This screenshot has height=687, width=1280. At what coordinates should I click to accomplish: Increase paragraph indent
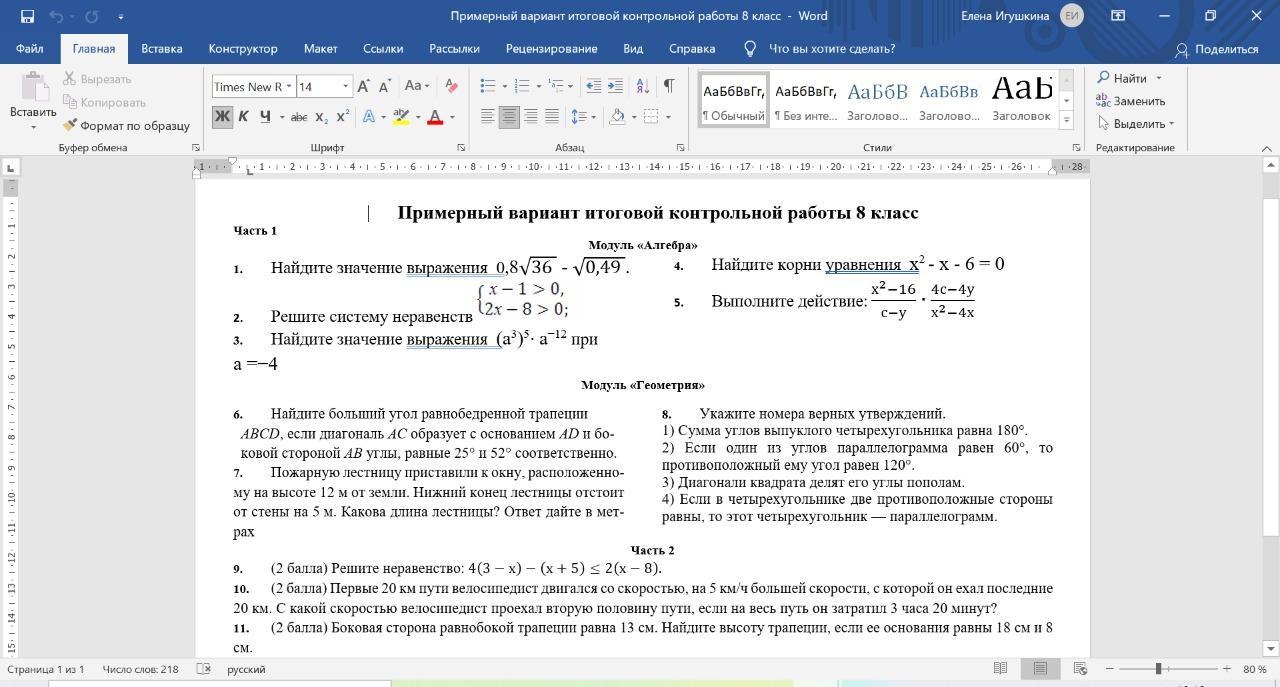[x=615, y=86]
